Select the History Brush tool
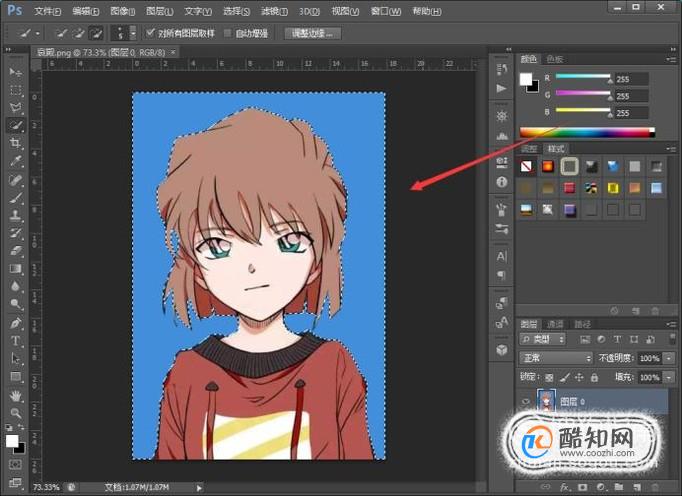 16,233
